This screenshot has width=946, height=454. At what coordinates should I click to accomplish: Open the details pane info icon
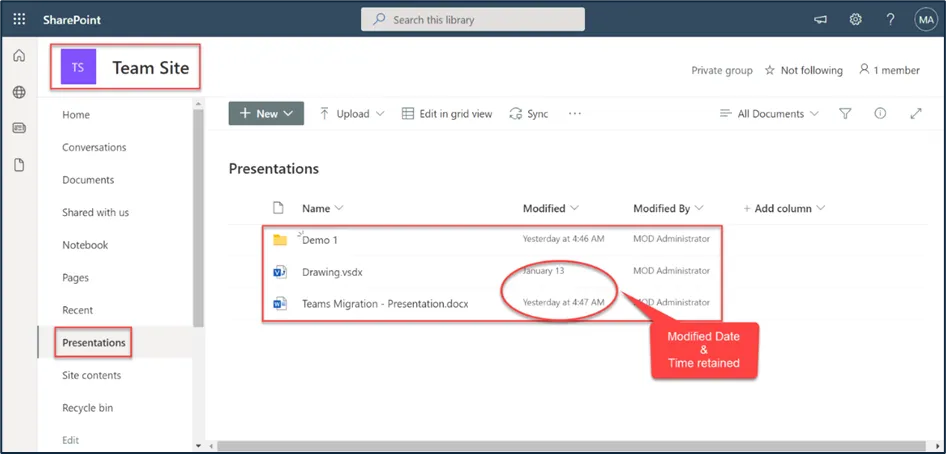(880, 114)
